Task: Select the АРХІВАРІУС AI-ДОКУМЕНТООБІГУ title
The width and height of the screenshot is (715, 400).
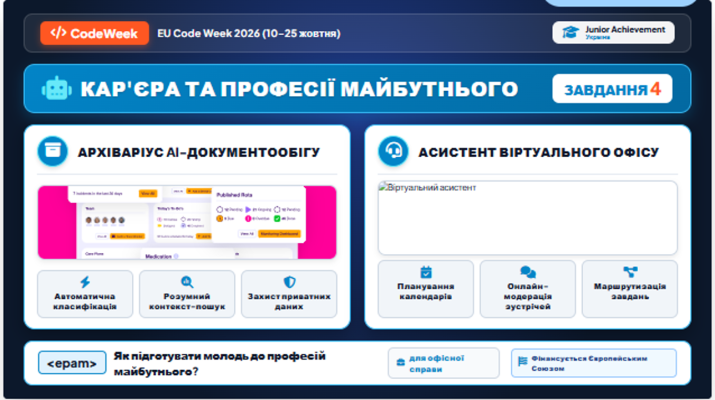Action: (199, 152)
